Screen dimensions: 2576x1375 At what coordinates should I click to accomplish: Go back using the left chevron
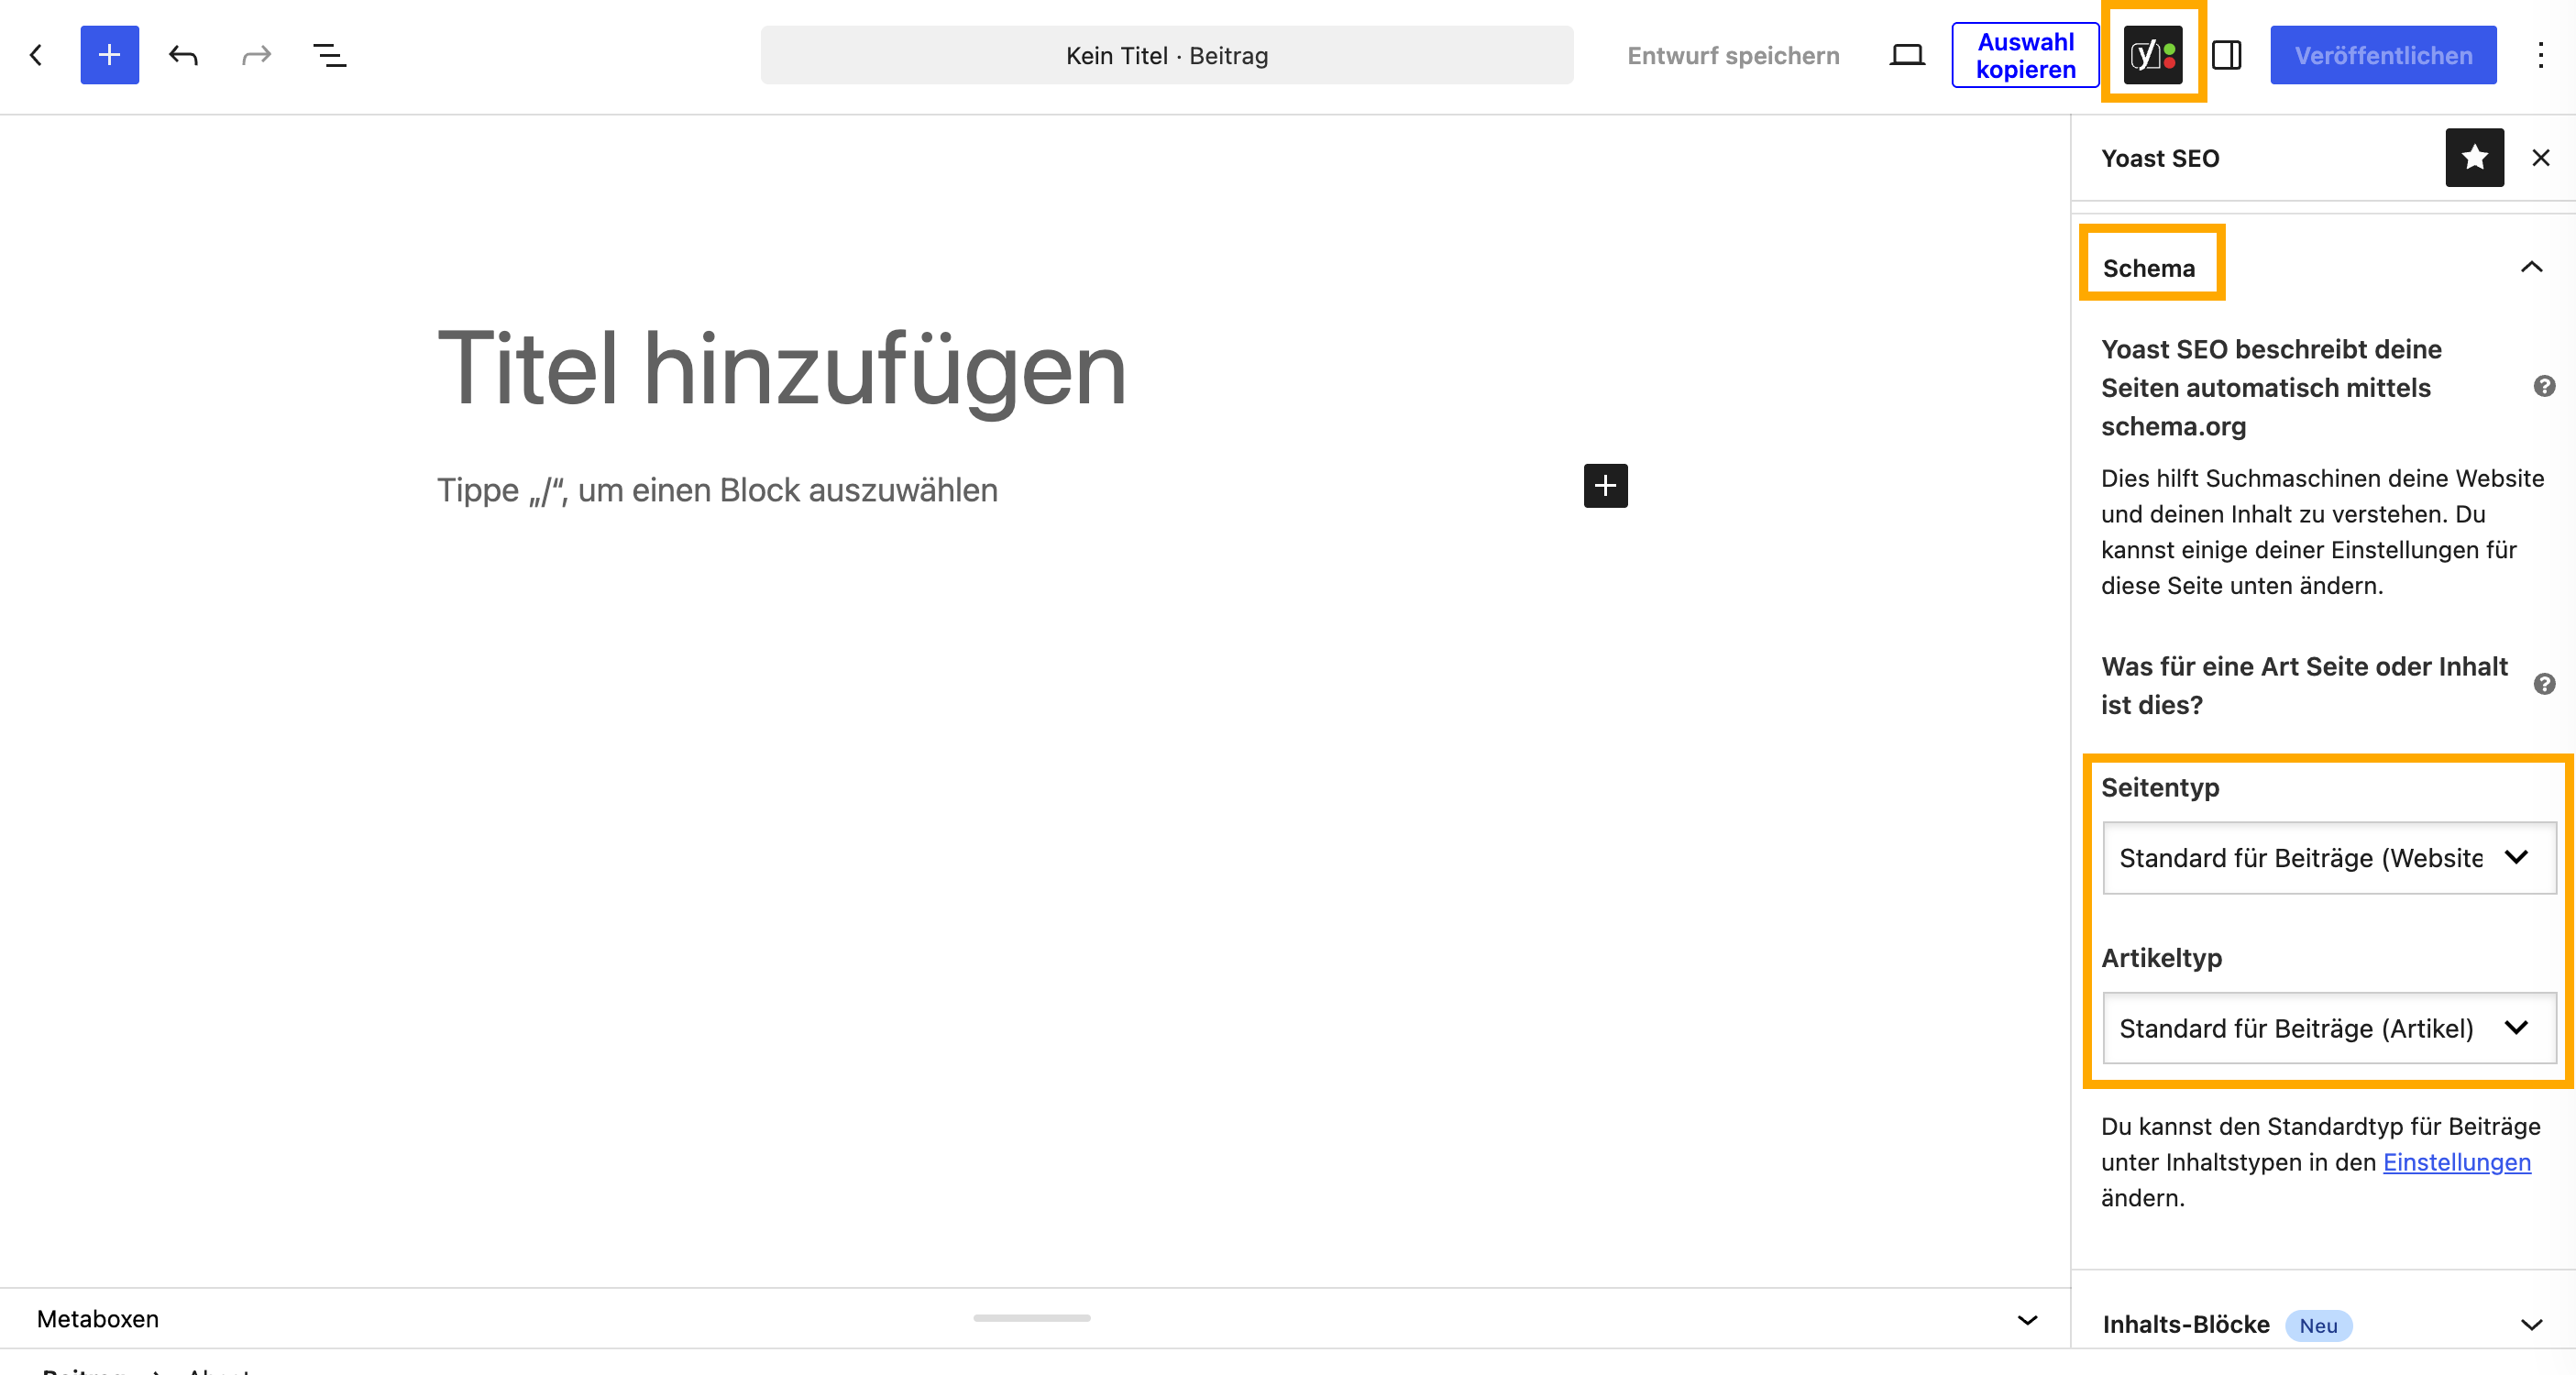[36, 55]
